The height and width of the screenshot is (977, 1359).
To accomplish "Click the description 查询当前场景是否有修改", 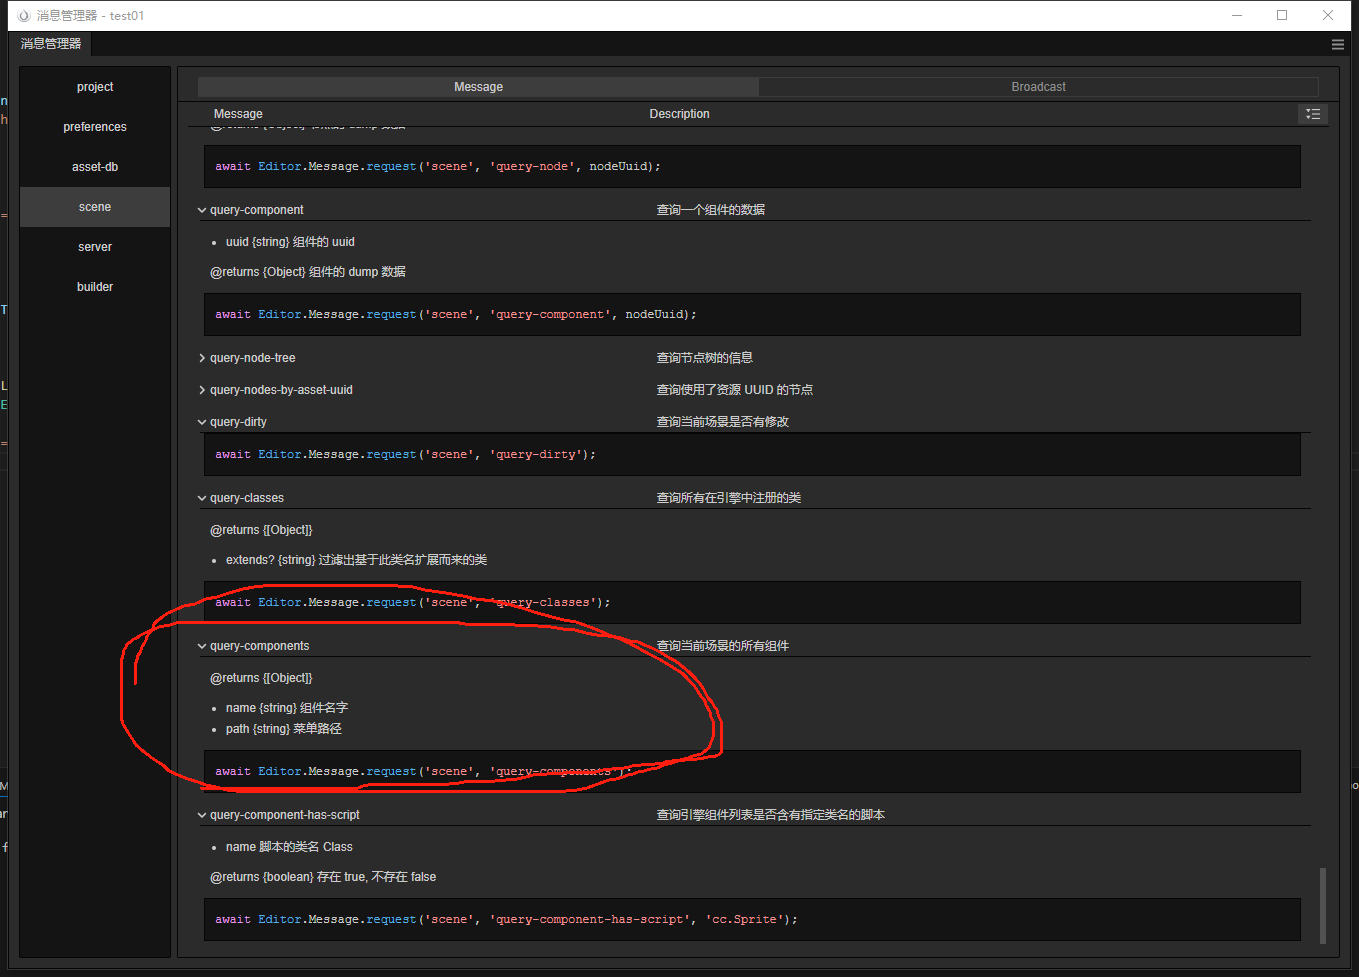I will point(723,422).
